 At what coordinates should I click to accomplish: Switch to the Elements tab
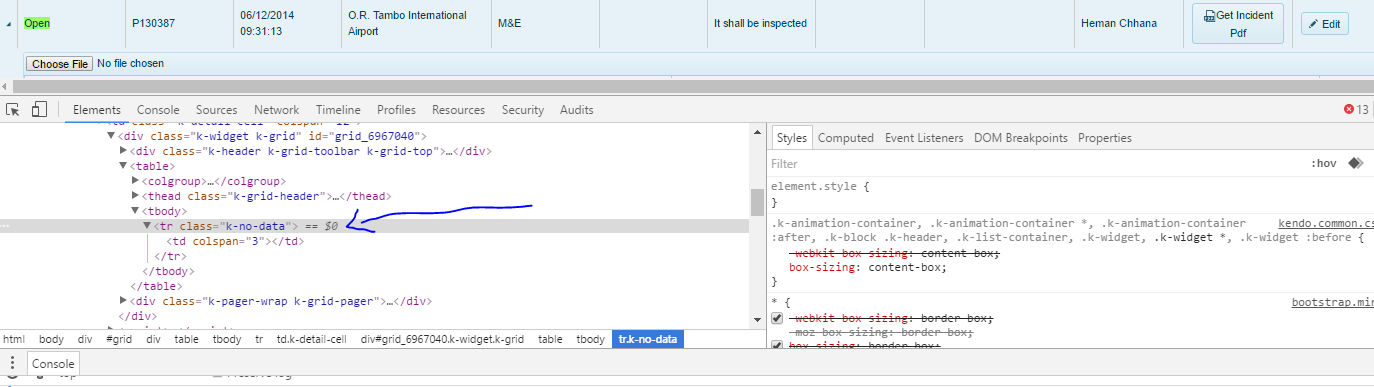pyautogui.click(x=97, y=110)
